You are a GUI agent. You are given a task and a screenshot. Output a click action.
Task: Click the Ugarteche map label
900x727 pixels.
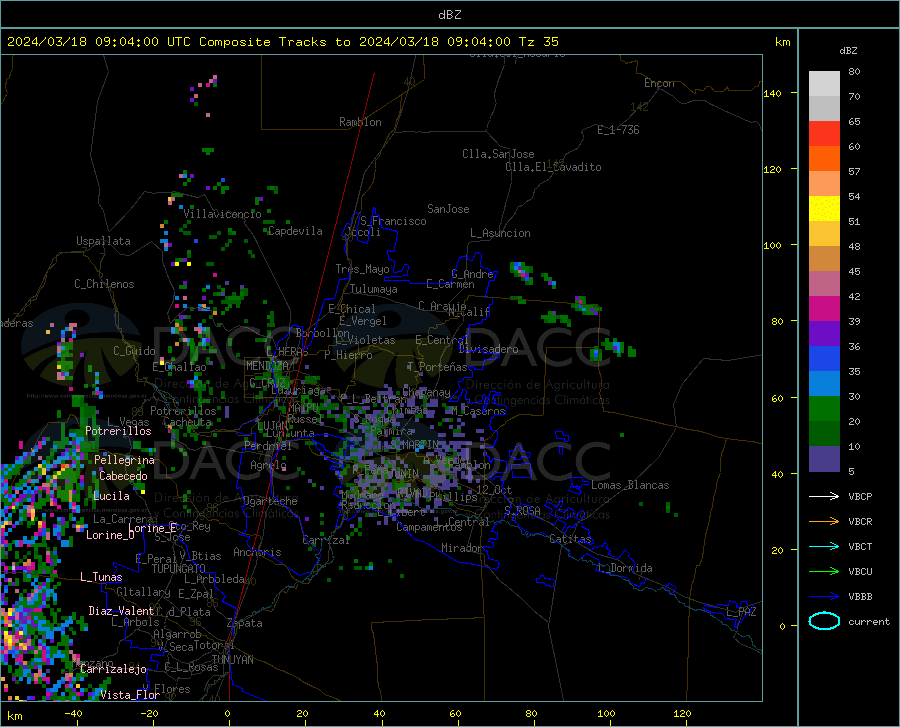click(x=270, y=501)
